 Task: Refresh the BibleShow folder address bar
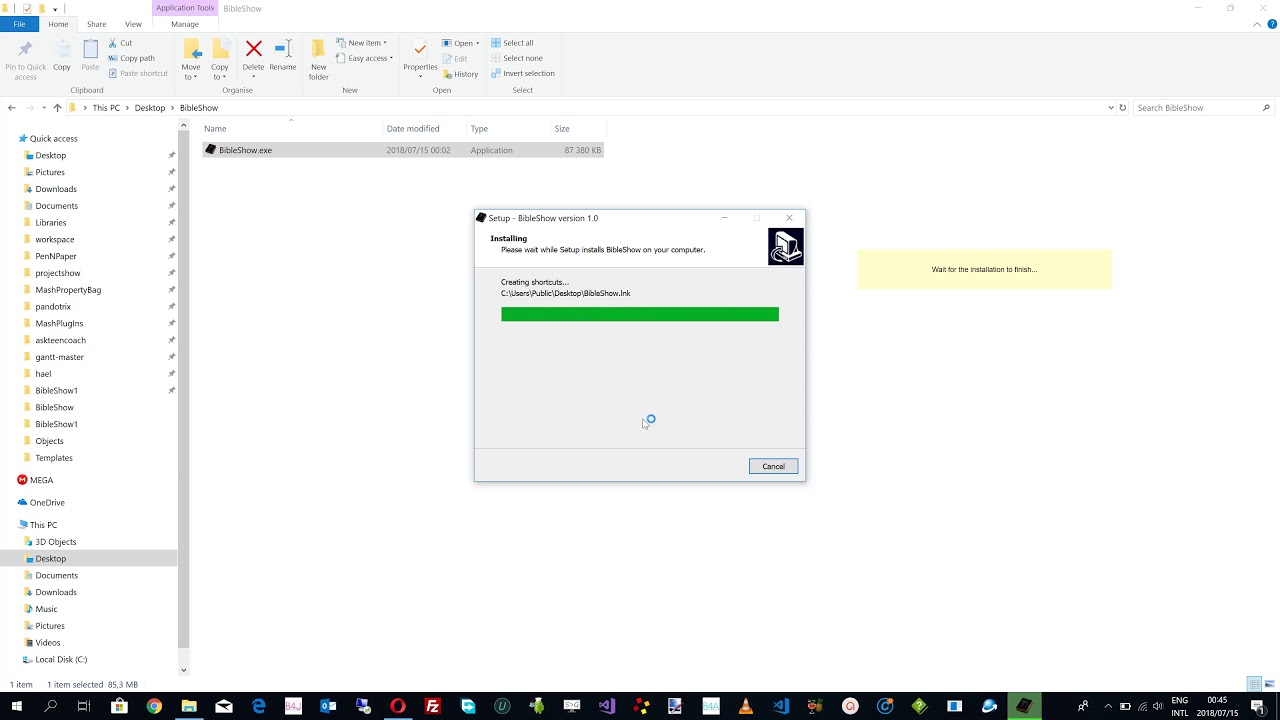tap(1122, 108)
